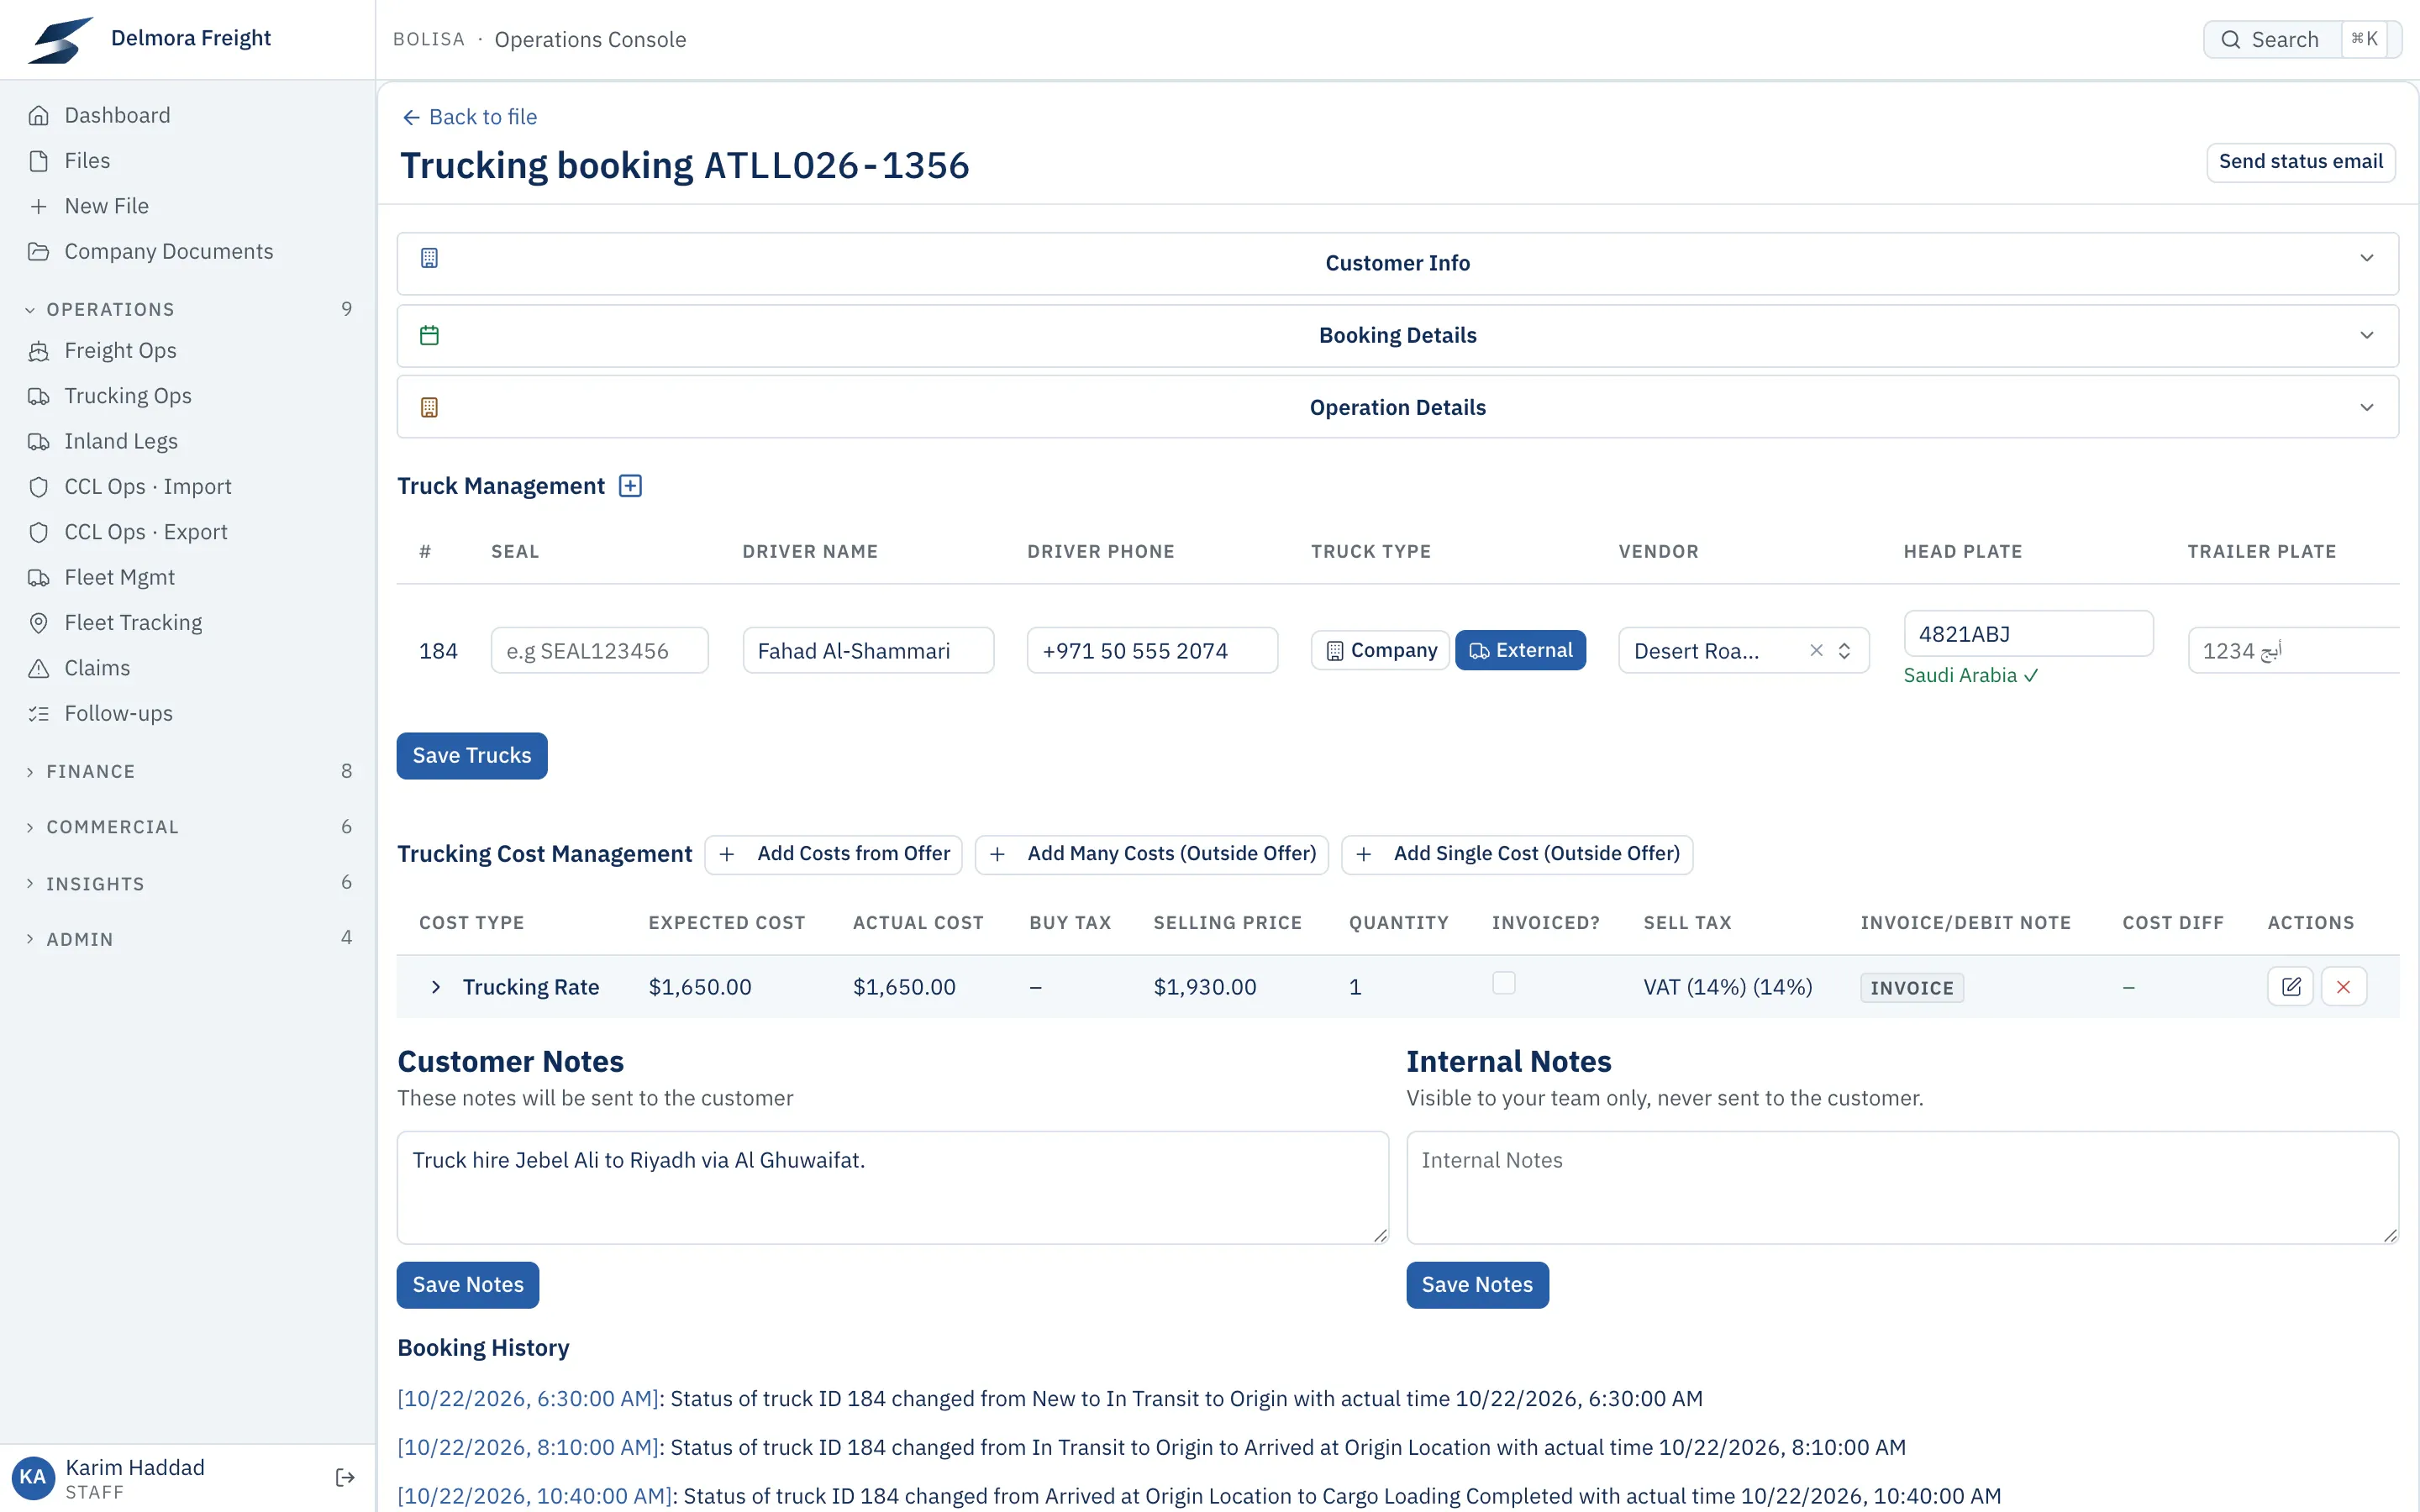Open Inland Legs in the sidebar
This screenshot has width=2420, height=1512.
pos(188,441)
